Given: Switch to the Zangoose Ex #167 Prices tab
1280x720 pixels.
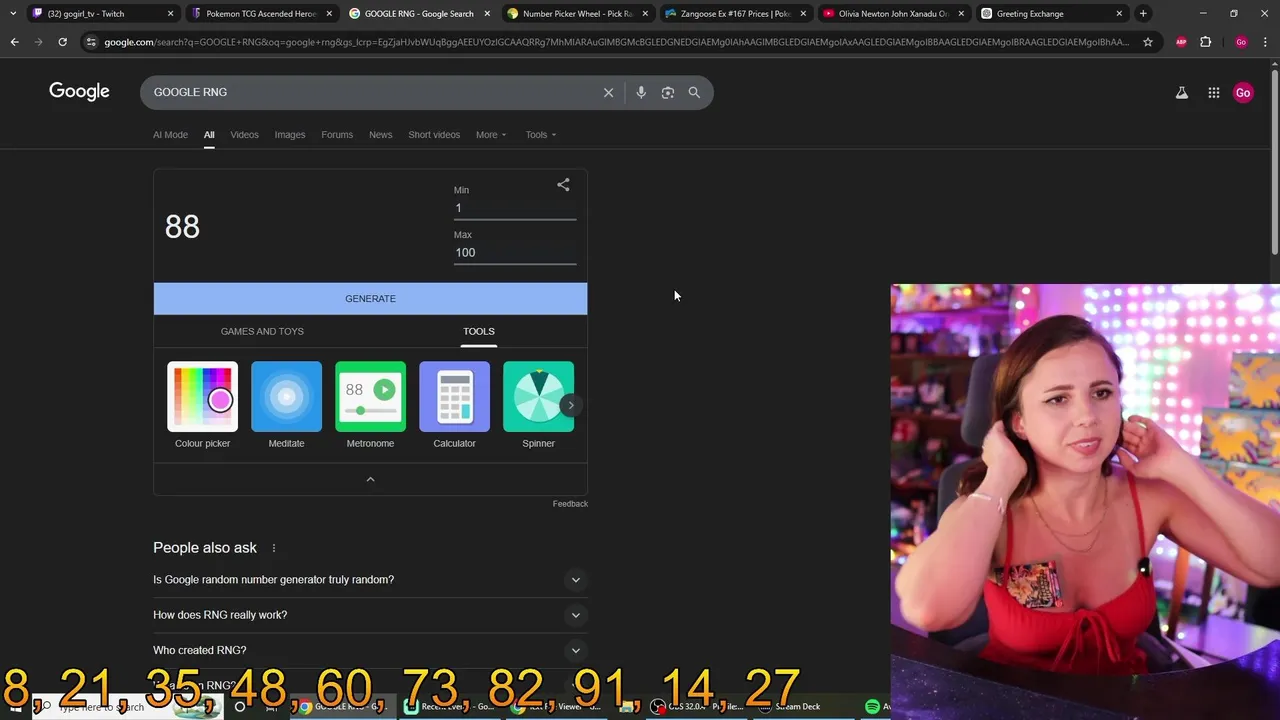Looking at the screenshot, I should pyautogui.click(x=735, y=14).
